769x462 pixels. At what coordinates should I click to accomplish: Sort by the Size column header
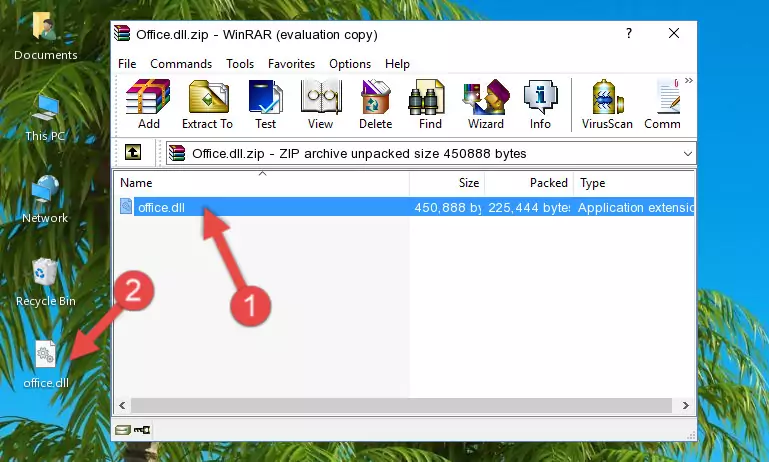click(447, 183)
